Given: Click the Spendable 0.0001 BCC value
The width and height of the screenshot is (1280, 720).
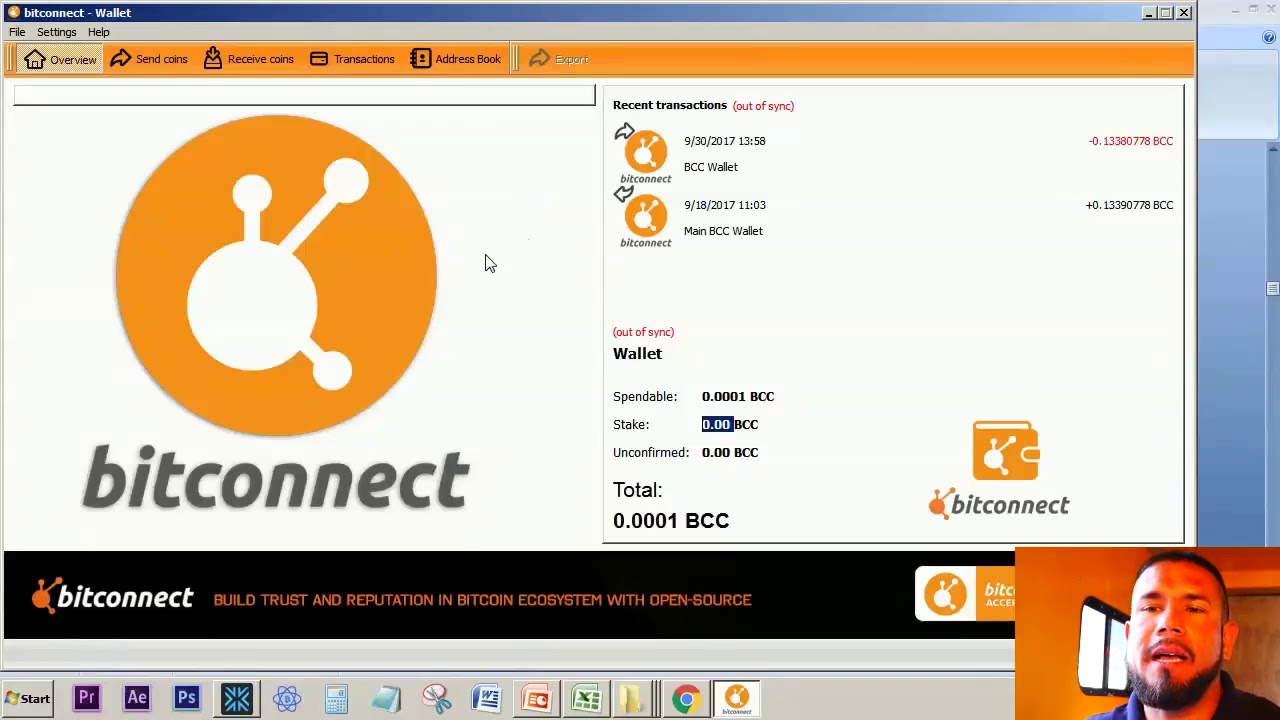Looking at the screenshot, I should [x=738, y=397].
